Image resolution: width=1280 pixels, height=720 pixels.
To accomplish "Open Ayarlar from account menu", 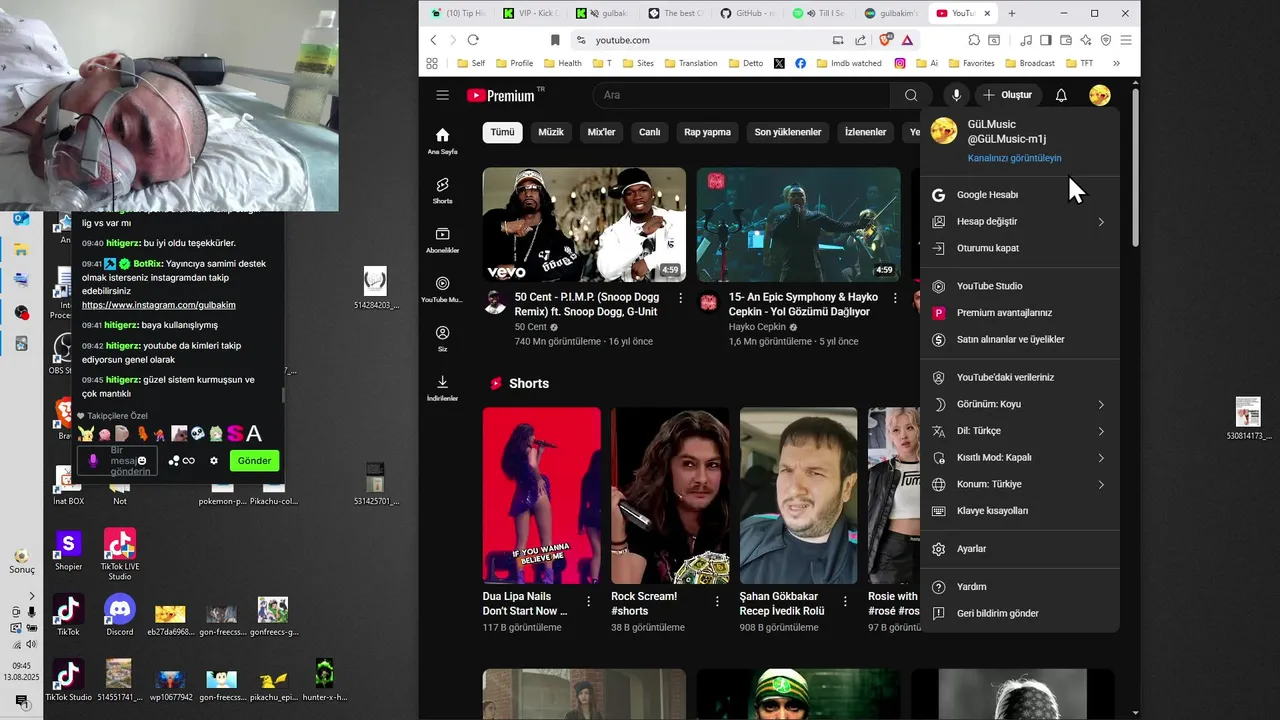I will click(x=1019, y=549).
